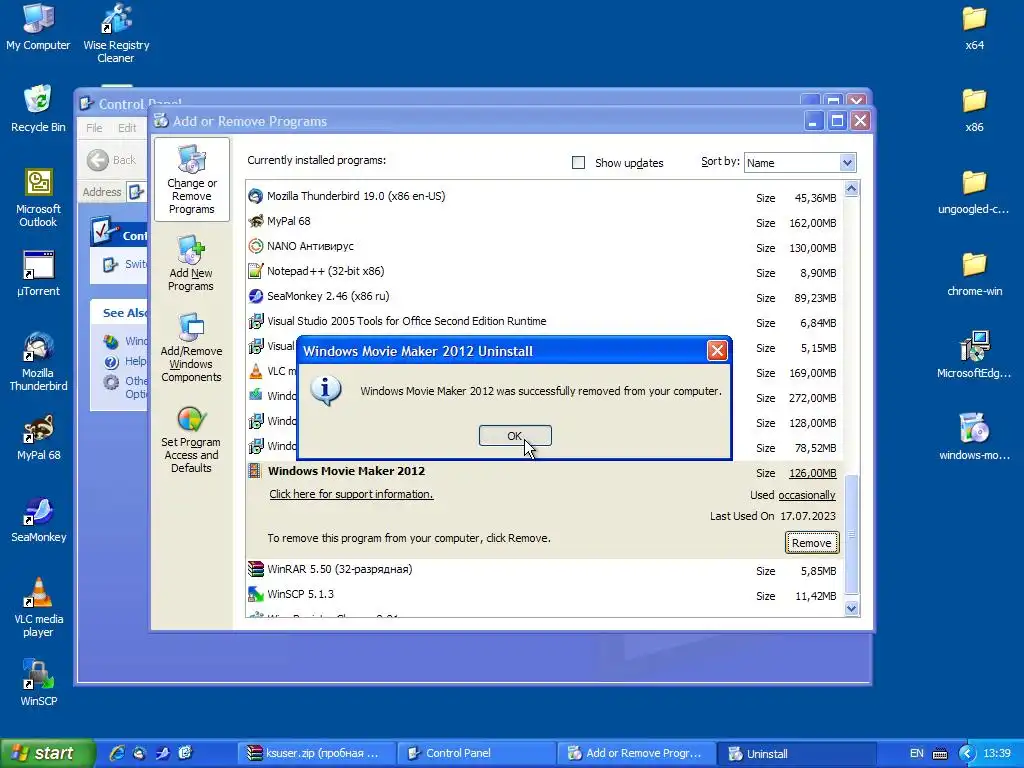Open the x64 folder on desktop
This screenshot has width=1024, height=768.
pos(974,27)
